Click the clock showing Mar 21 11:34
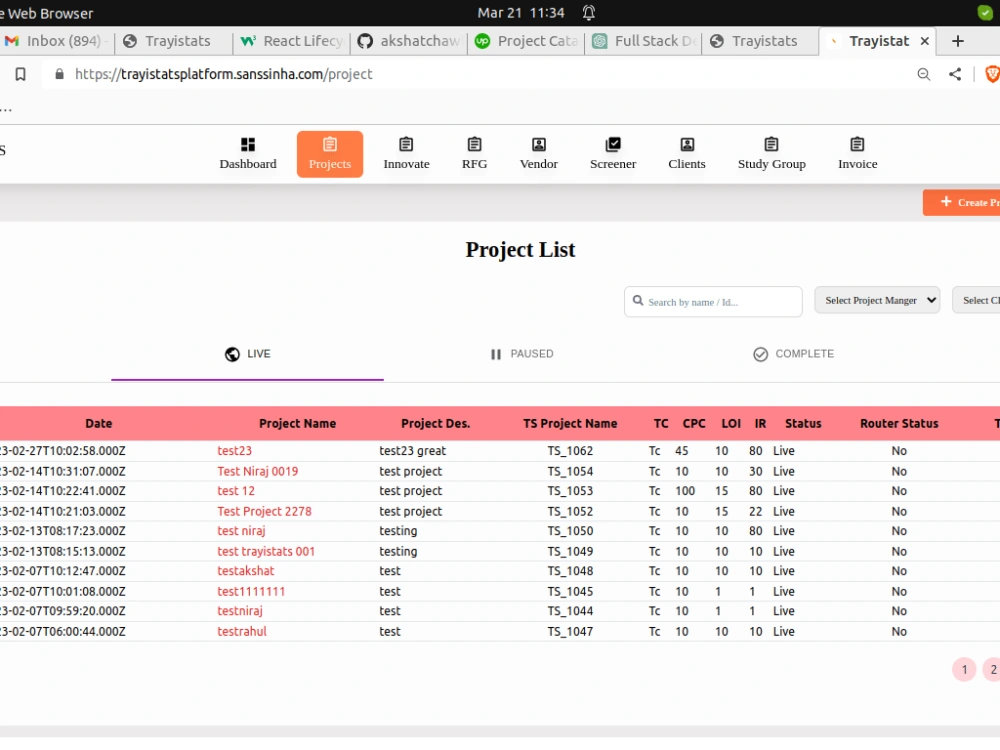Image resolution: width=1000 pixels, height=750 pixels. pyautogui.click(x=521, y=13)
